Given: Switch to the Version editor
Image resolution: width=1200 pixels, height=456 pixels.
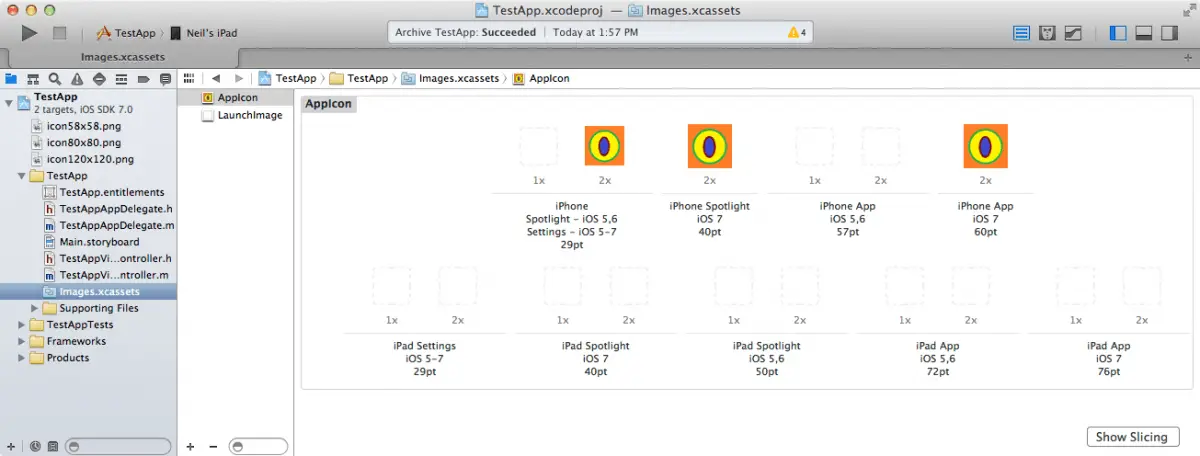Looking at the screenshot, I should pyautogui.click(x=1073, y=33).
